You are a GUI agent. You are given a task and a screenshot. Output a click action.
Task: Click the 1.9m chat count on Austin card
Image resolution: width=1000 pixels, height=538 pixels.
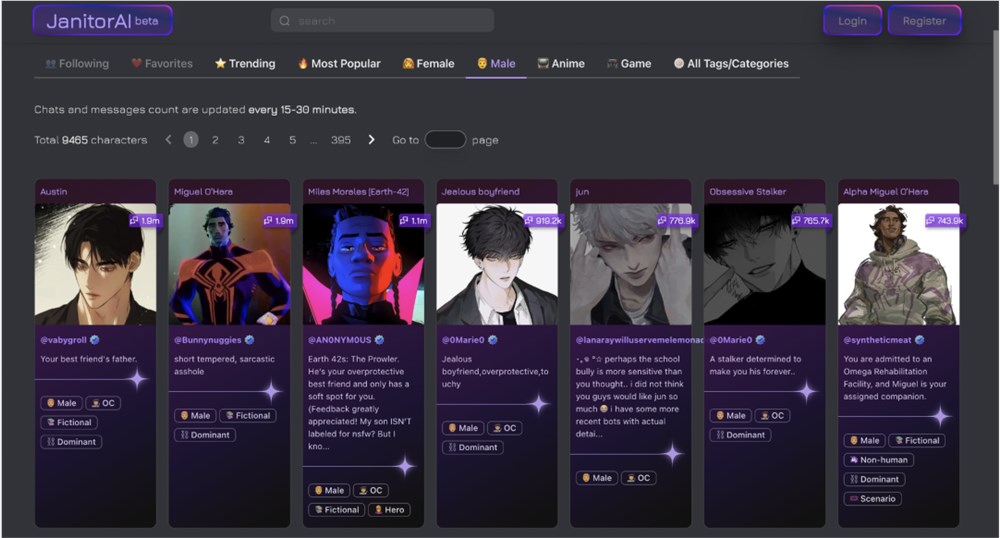coord(145,221)
